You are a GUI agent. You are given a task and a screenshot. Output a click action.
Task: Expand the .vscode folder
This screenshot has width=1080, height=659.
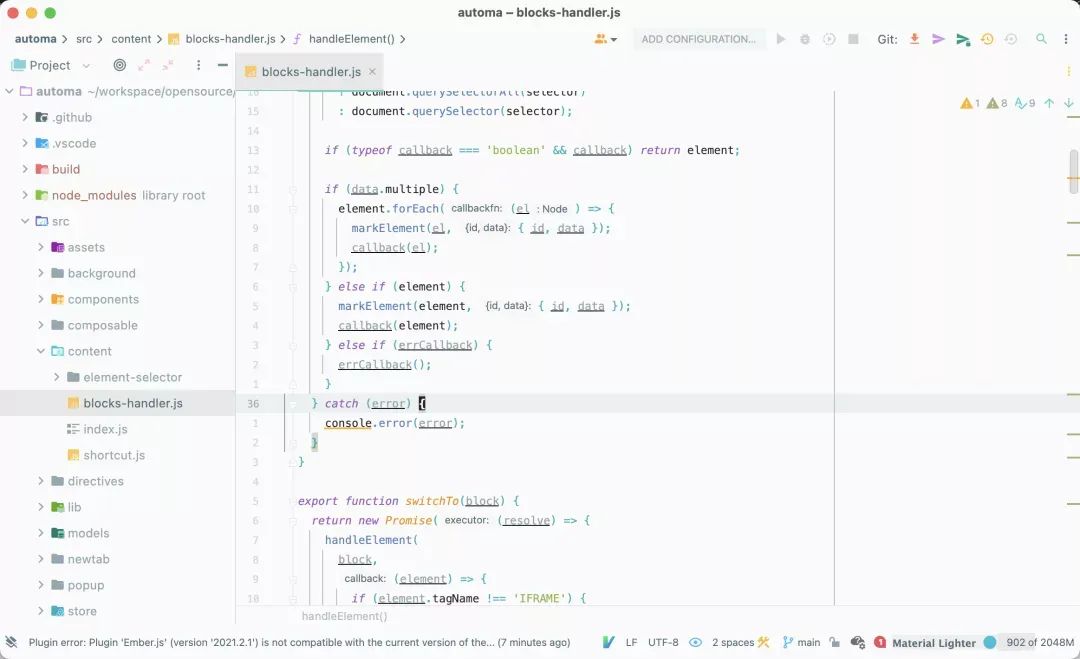25,143
